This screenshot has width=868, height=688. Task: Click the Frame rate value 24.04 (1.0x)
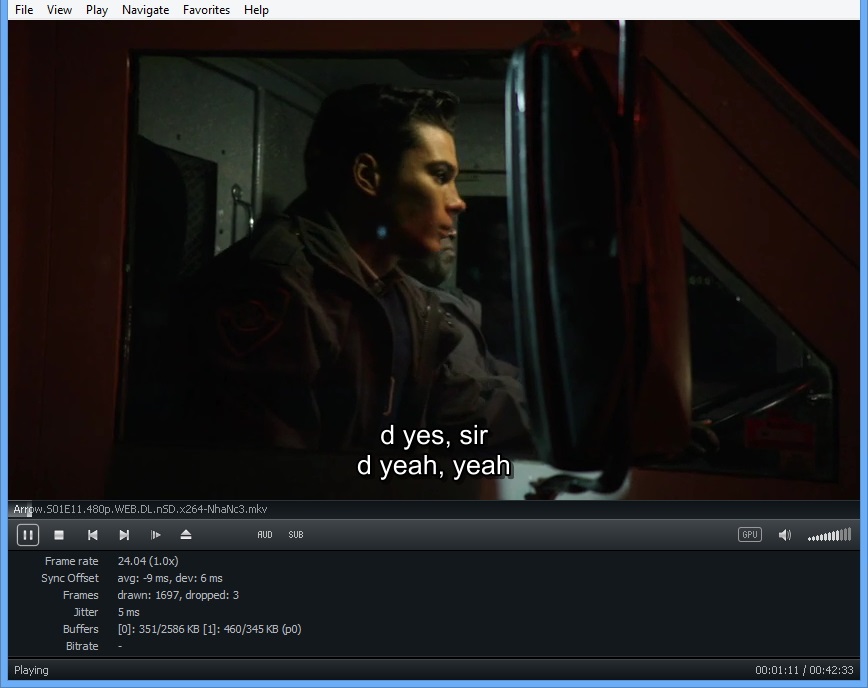click(x=148, y=561)
